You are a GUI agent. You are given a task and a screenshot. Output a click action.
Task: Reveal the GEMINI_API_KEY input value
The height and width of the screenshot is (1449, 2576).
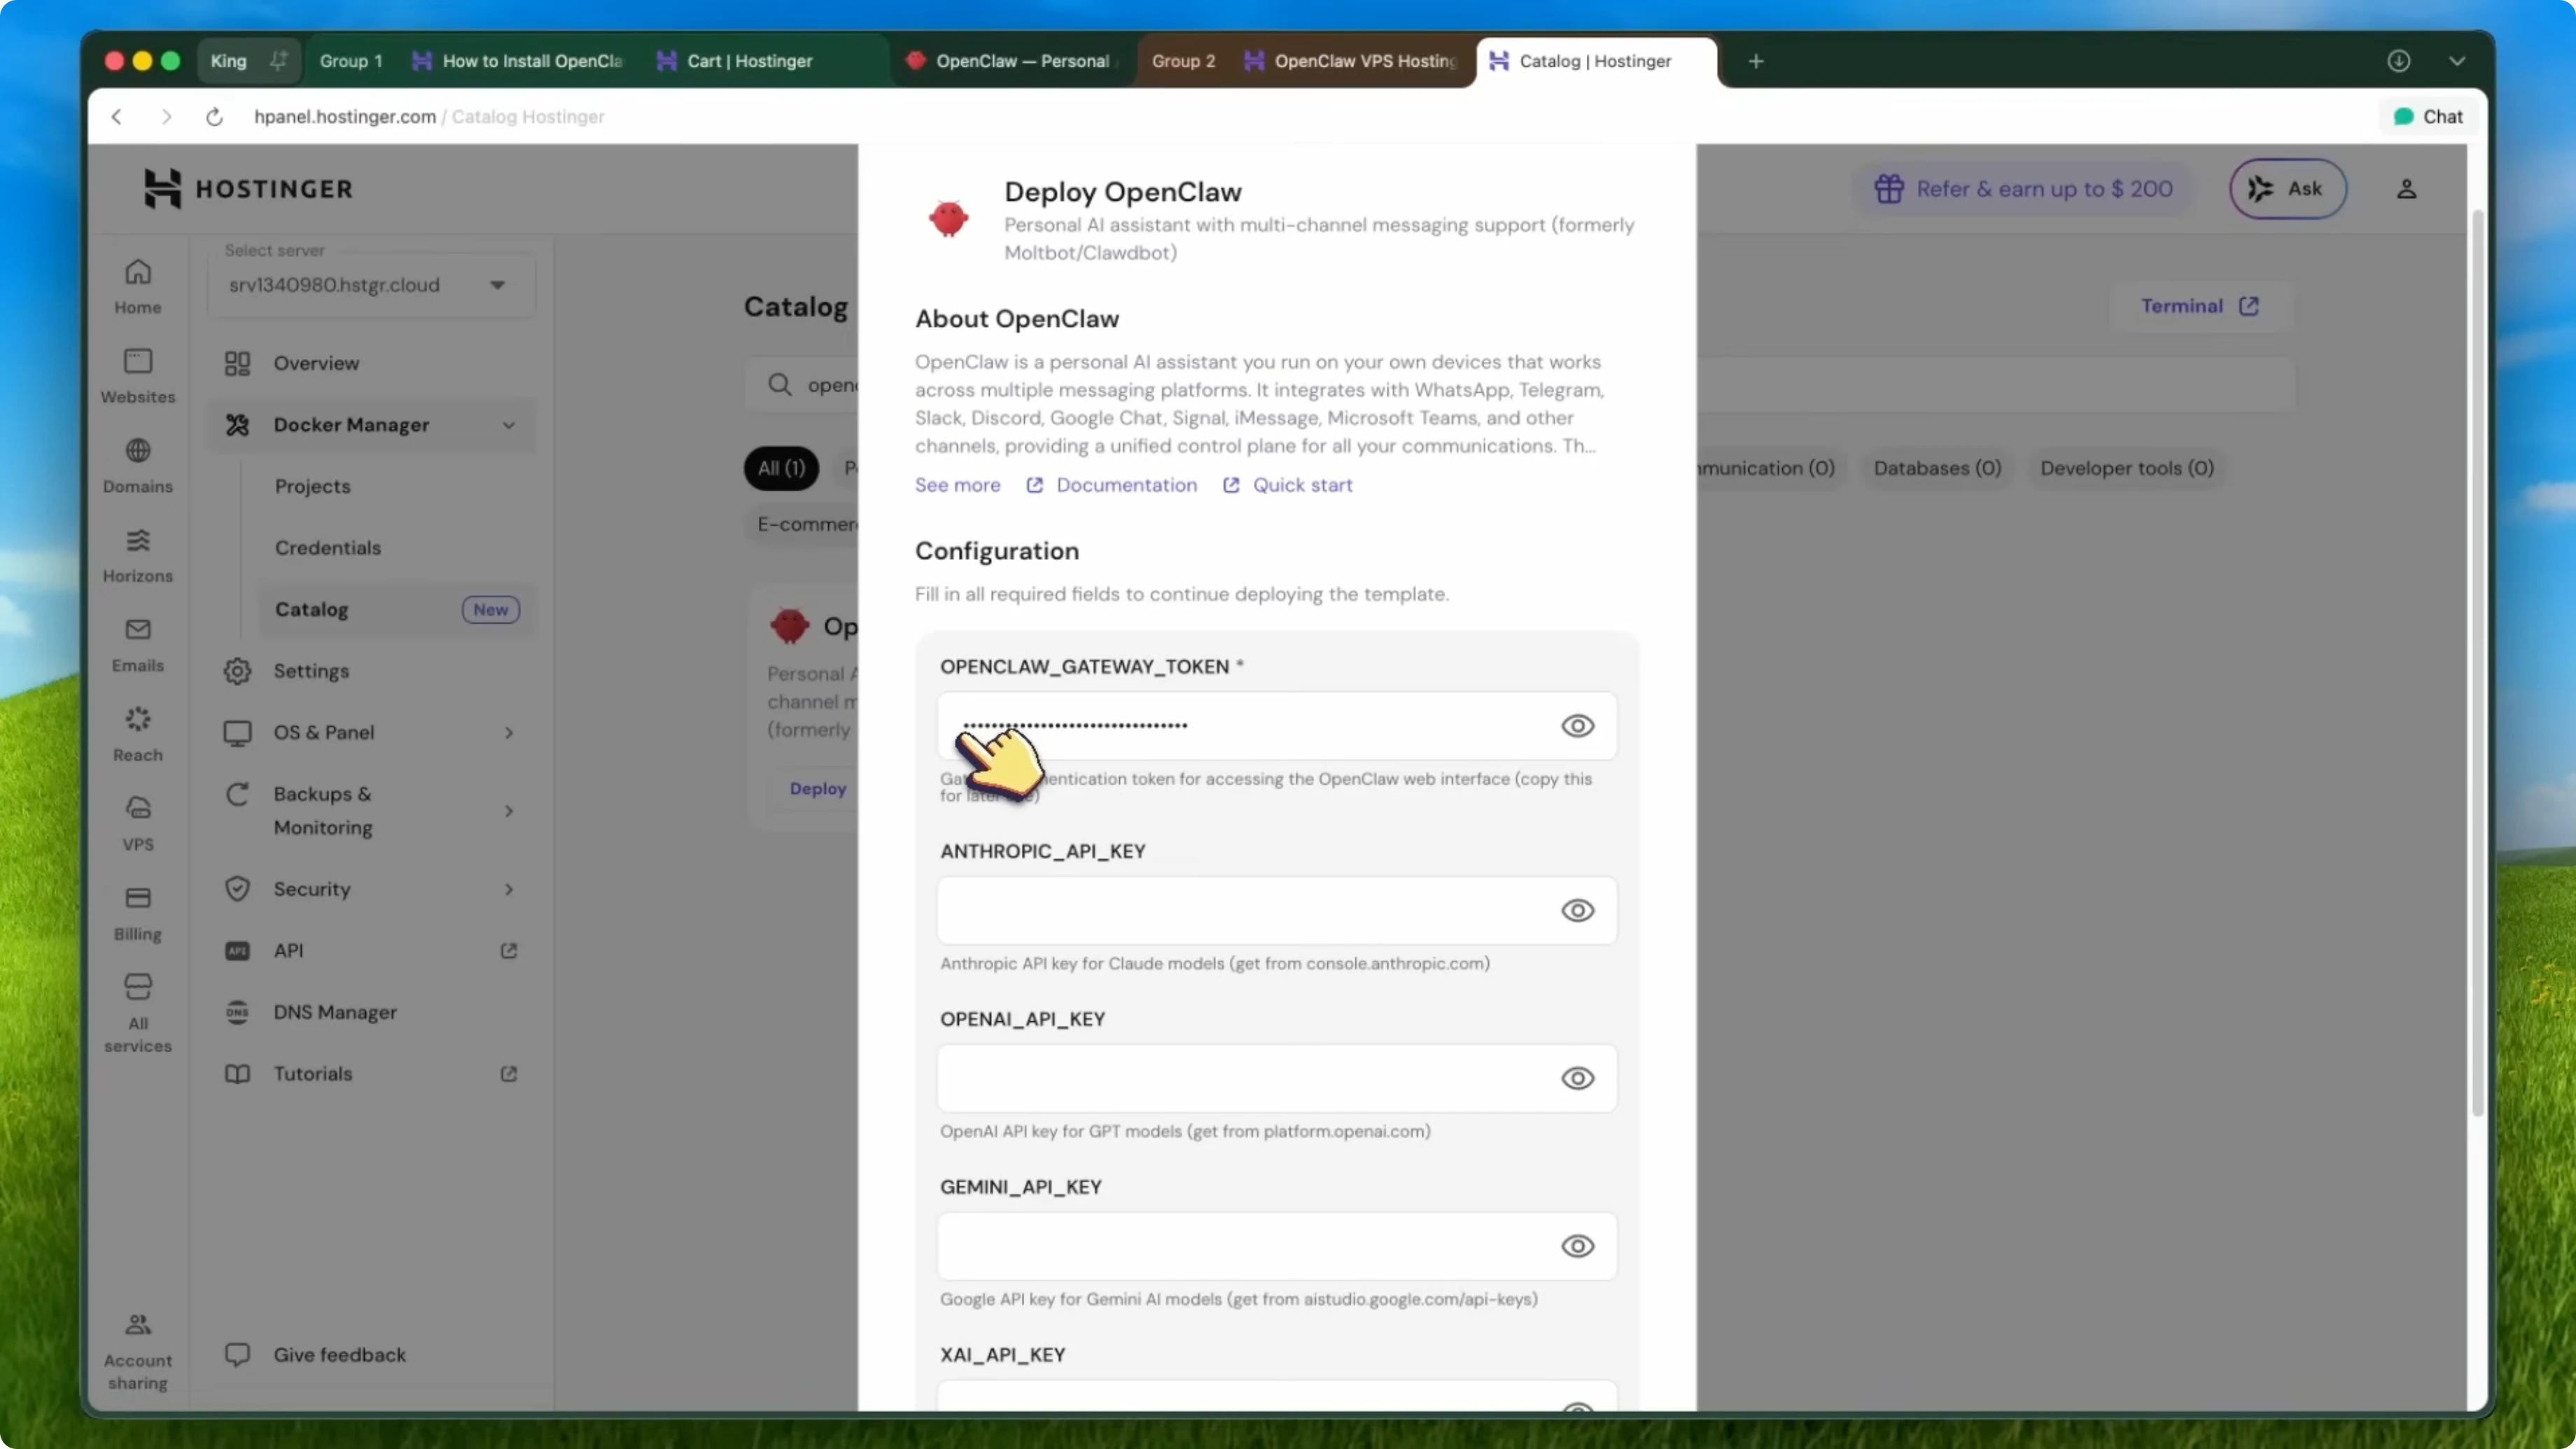(1578, 1246)
